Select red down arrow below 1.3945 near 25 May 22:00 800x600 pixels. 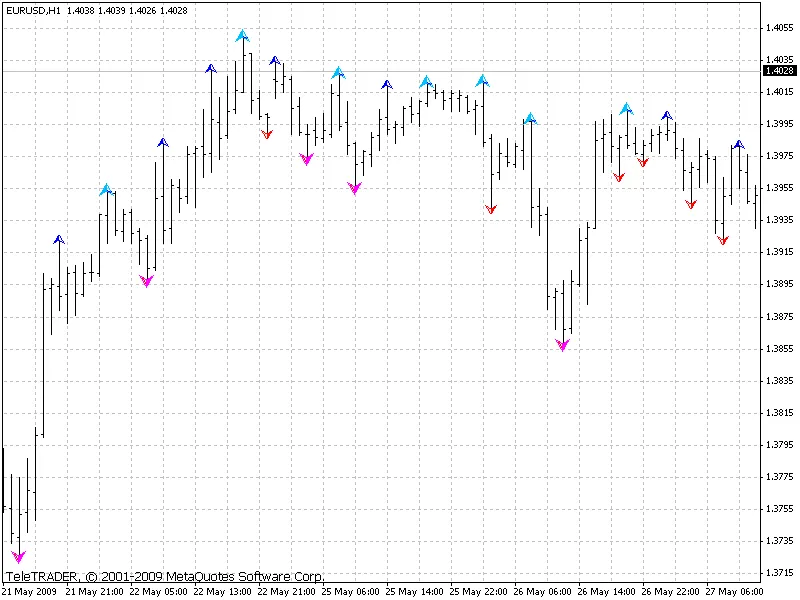pos(491,209)
